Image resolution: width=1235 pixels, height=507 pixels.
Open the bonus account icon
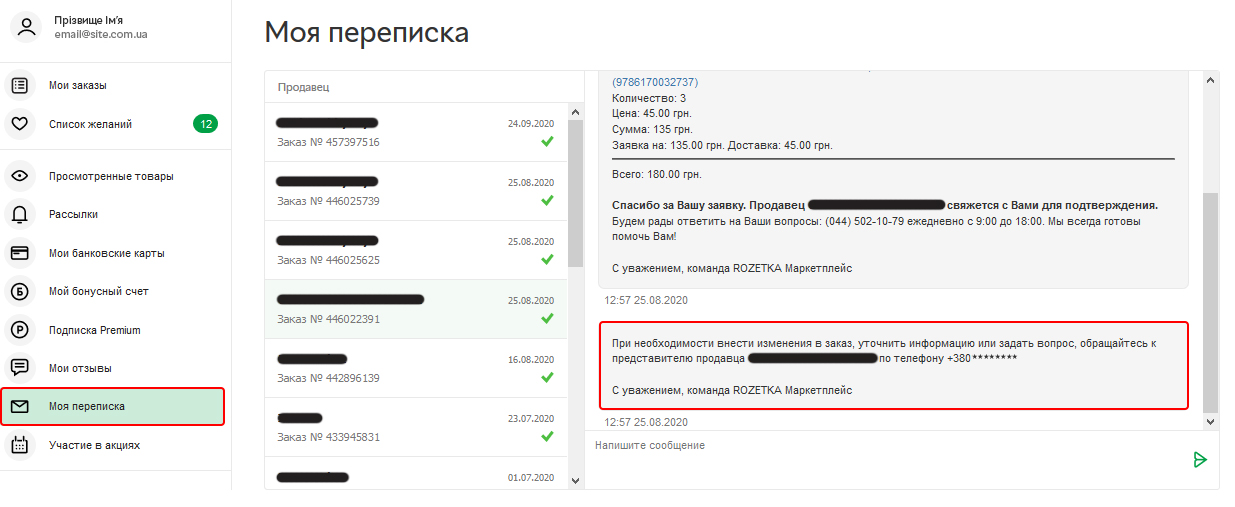coord(19,291)
